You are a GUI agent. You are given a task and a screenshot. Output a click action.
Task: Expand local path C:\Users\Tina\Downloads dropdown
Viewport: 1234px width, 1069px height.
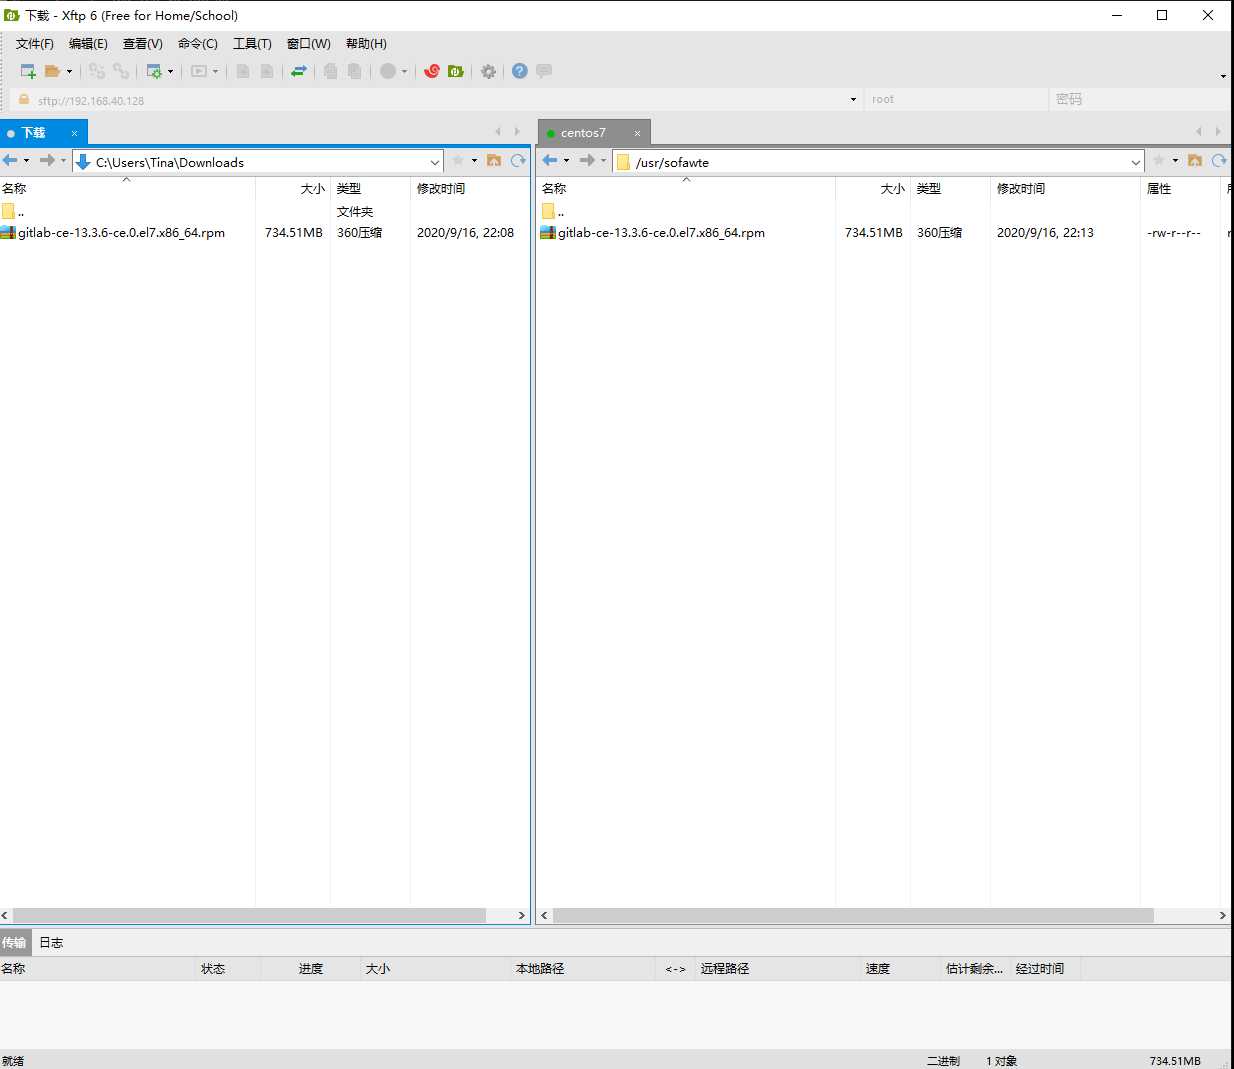pyautogui.click(x=435, y=162)
